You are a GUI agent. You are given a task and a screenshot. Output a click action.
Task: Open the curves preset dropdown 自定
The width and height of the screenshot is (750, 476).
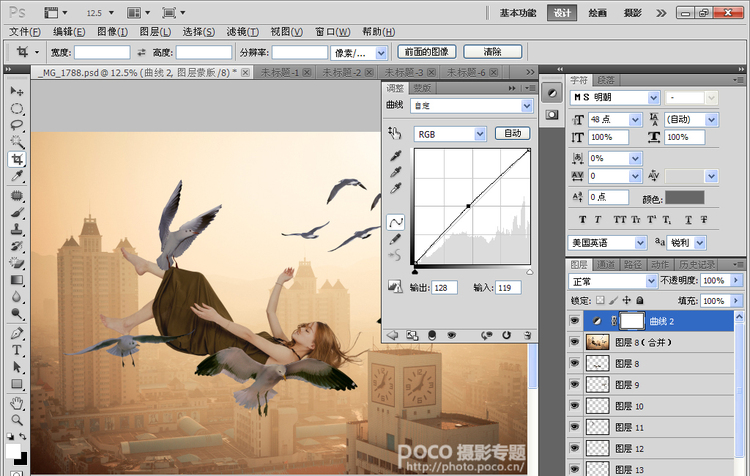coord(471,106)
